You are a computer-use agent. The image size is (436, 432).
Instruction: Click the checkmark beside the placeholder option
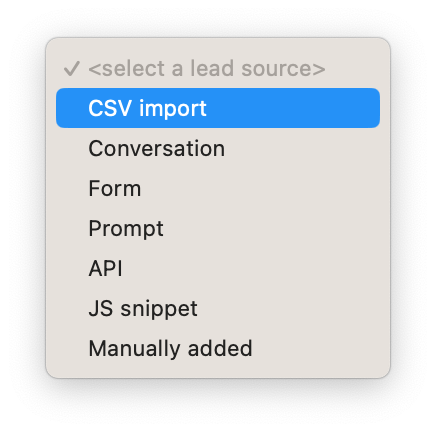point(72,68)
